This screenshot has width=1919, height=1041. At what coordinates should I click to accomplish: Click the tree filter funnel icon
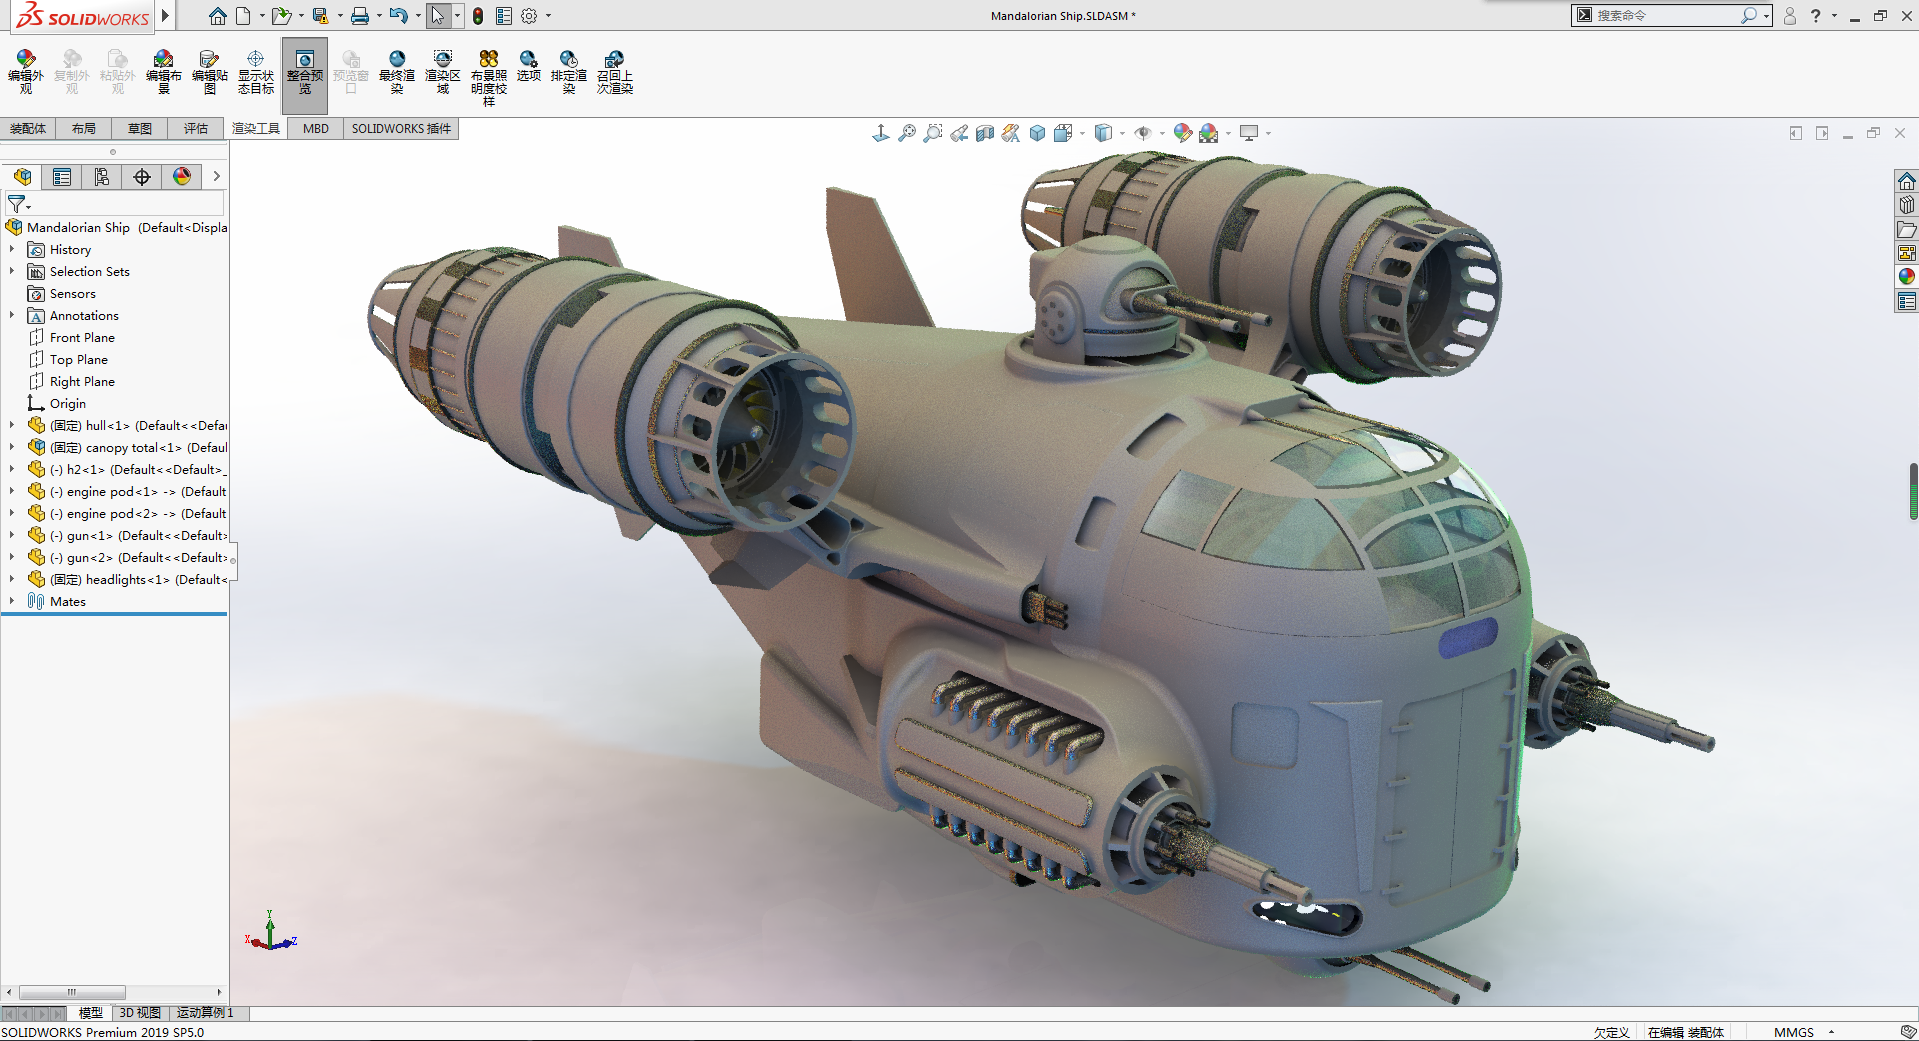pos(17,204)
